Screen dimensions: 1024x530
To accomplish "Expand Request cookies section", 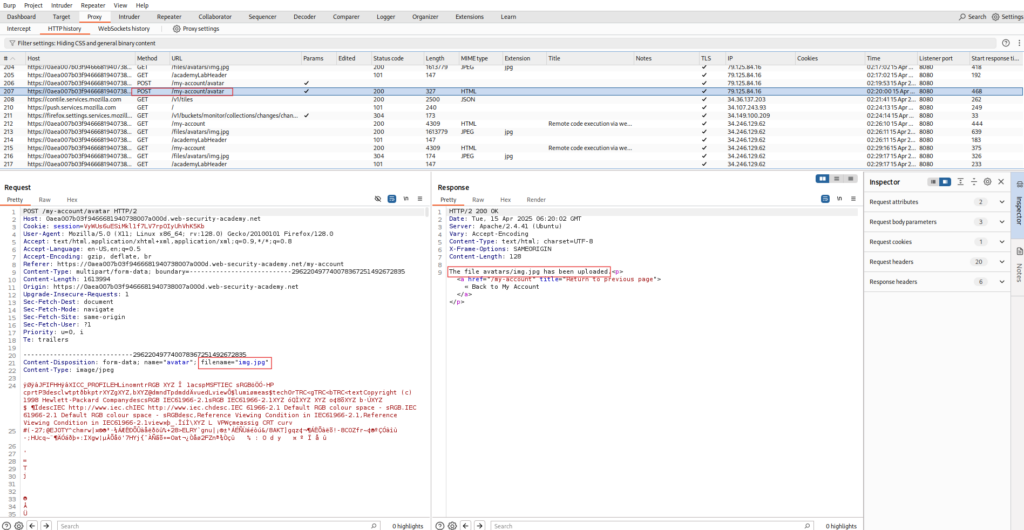I will (1002, 242).
